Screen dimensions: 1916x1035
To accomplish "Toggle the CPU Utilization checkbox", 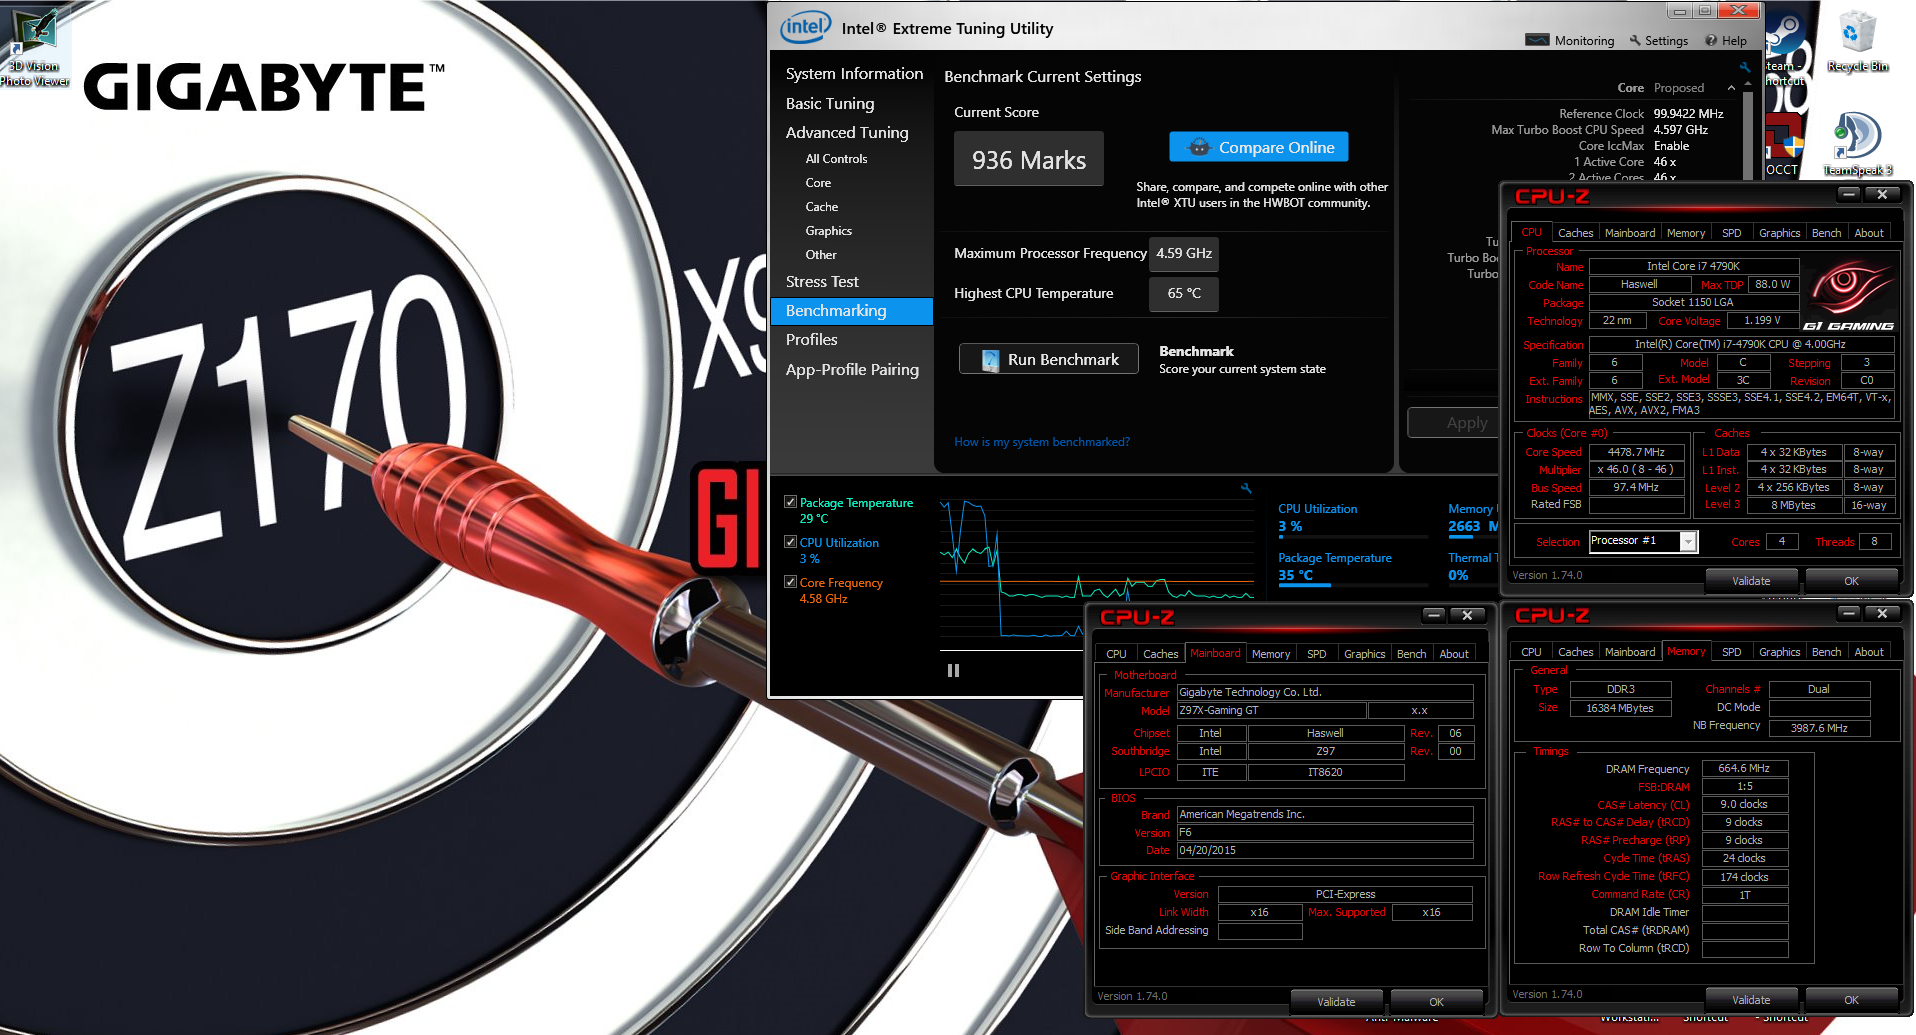I will (x=790, y=542).
